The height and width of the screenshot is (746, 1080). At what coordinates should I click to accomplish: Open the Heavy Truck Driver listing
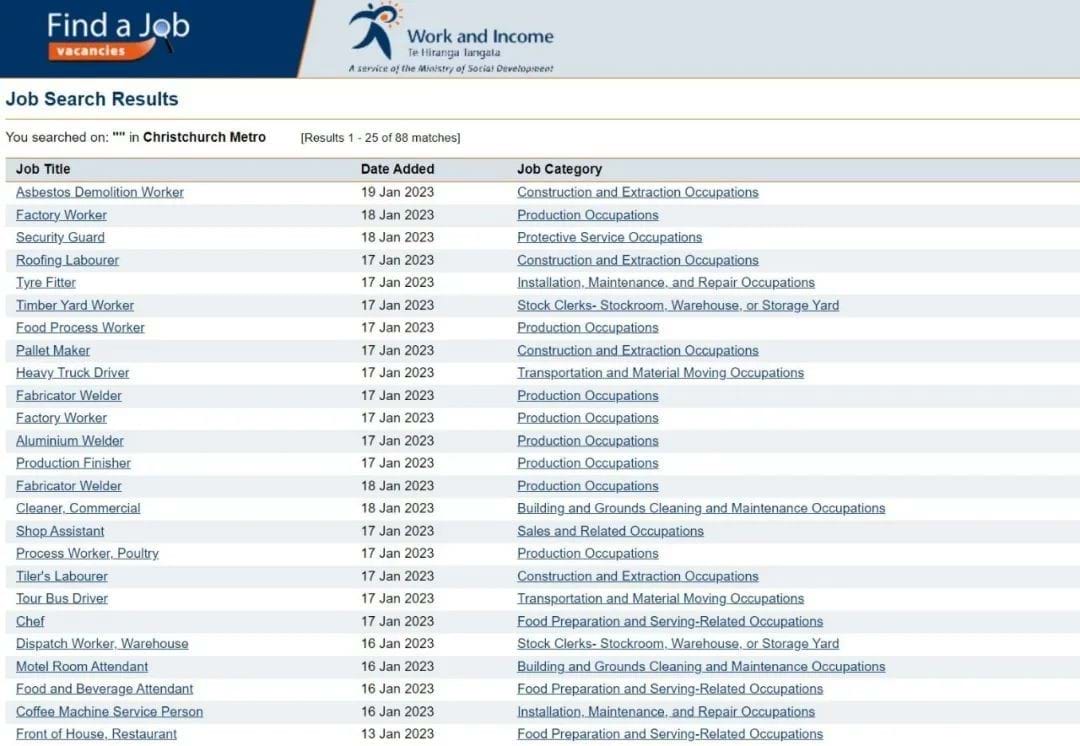(72, 373)
